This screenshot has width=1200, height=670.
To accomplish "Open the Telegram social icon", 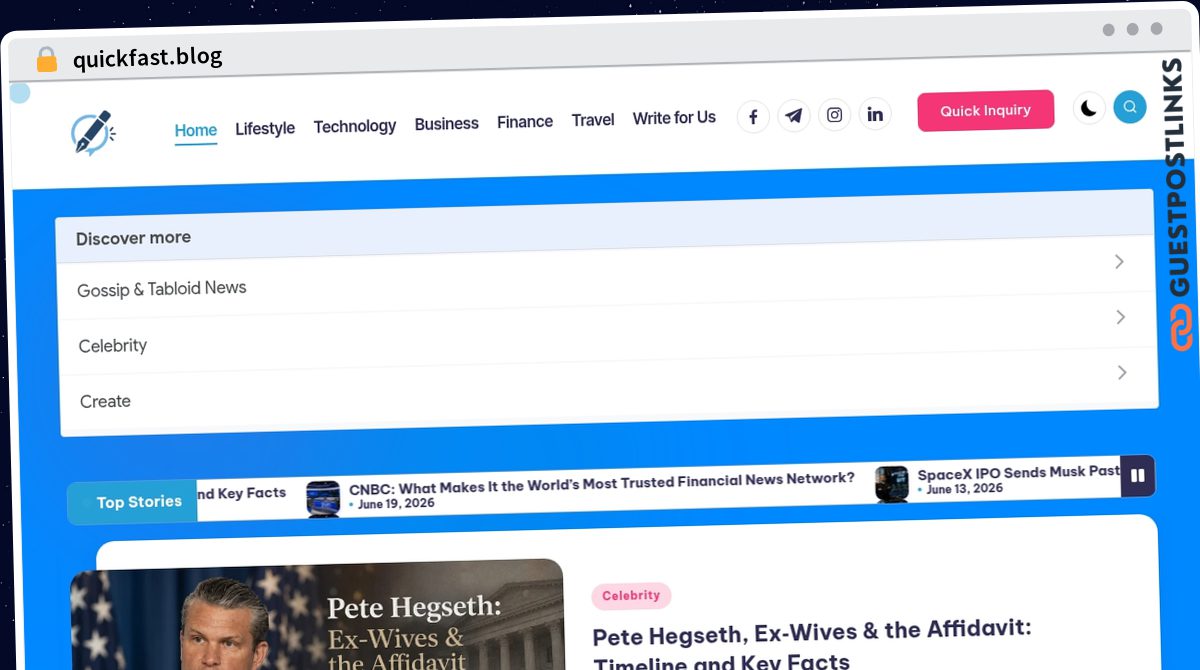I will pyautogui.click(x=794, y=116).
